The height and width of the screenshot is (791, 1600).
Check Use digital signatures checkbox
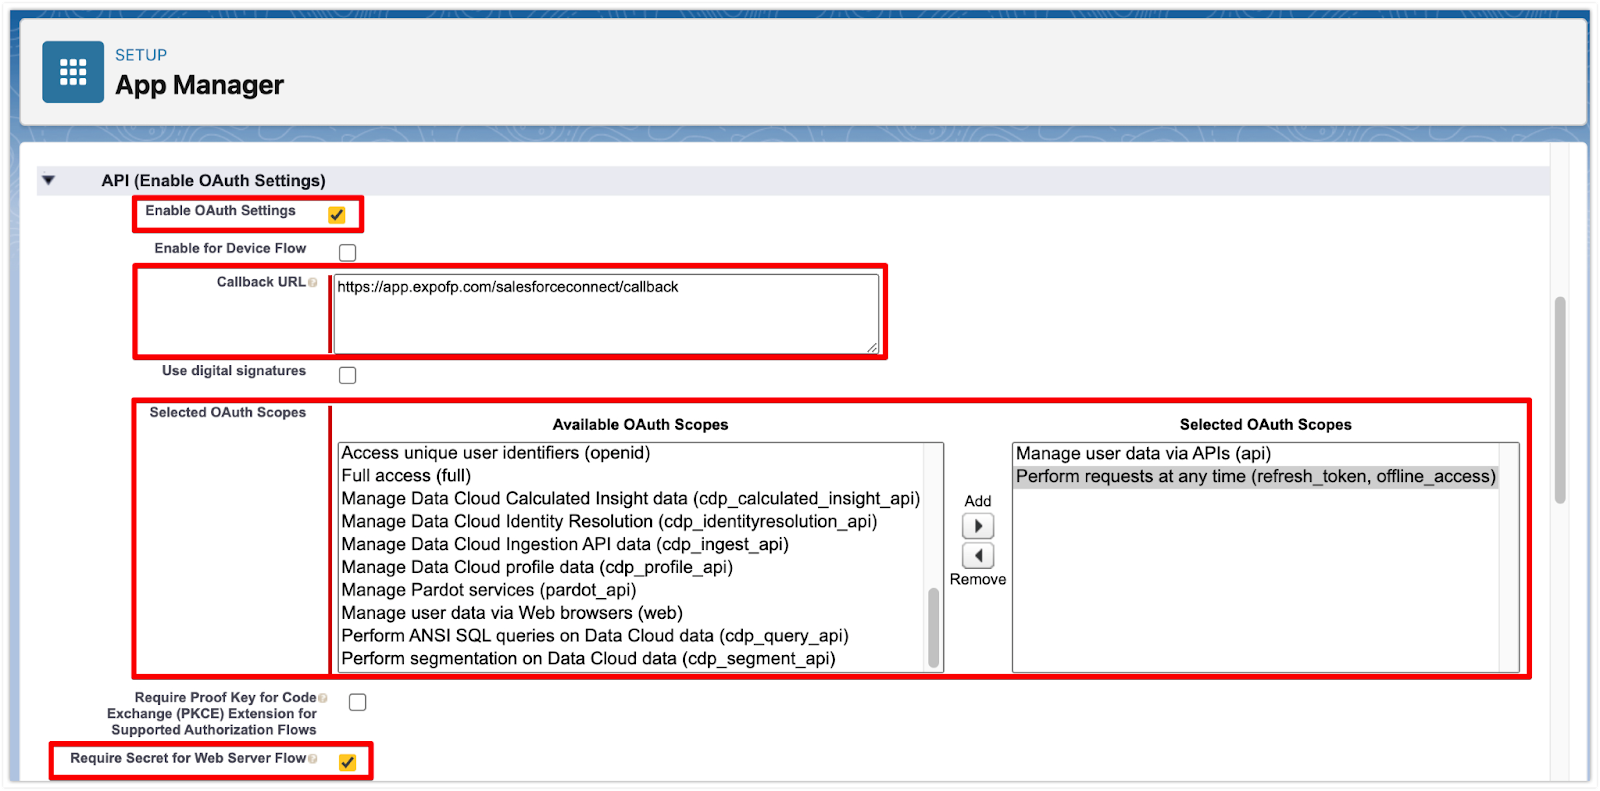click(348, 375)
